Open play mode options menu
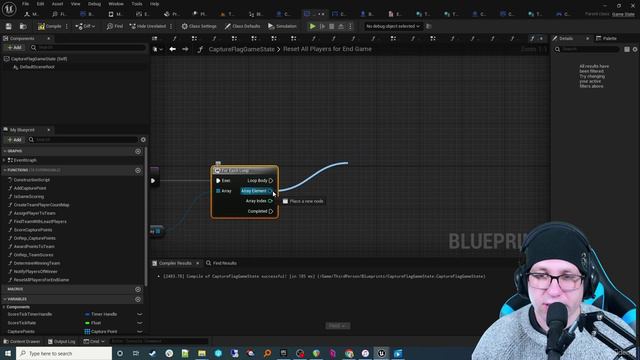Viewport: 640px width, 360px height. tap(350, 26)
